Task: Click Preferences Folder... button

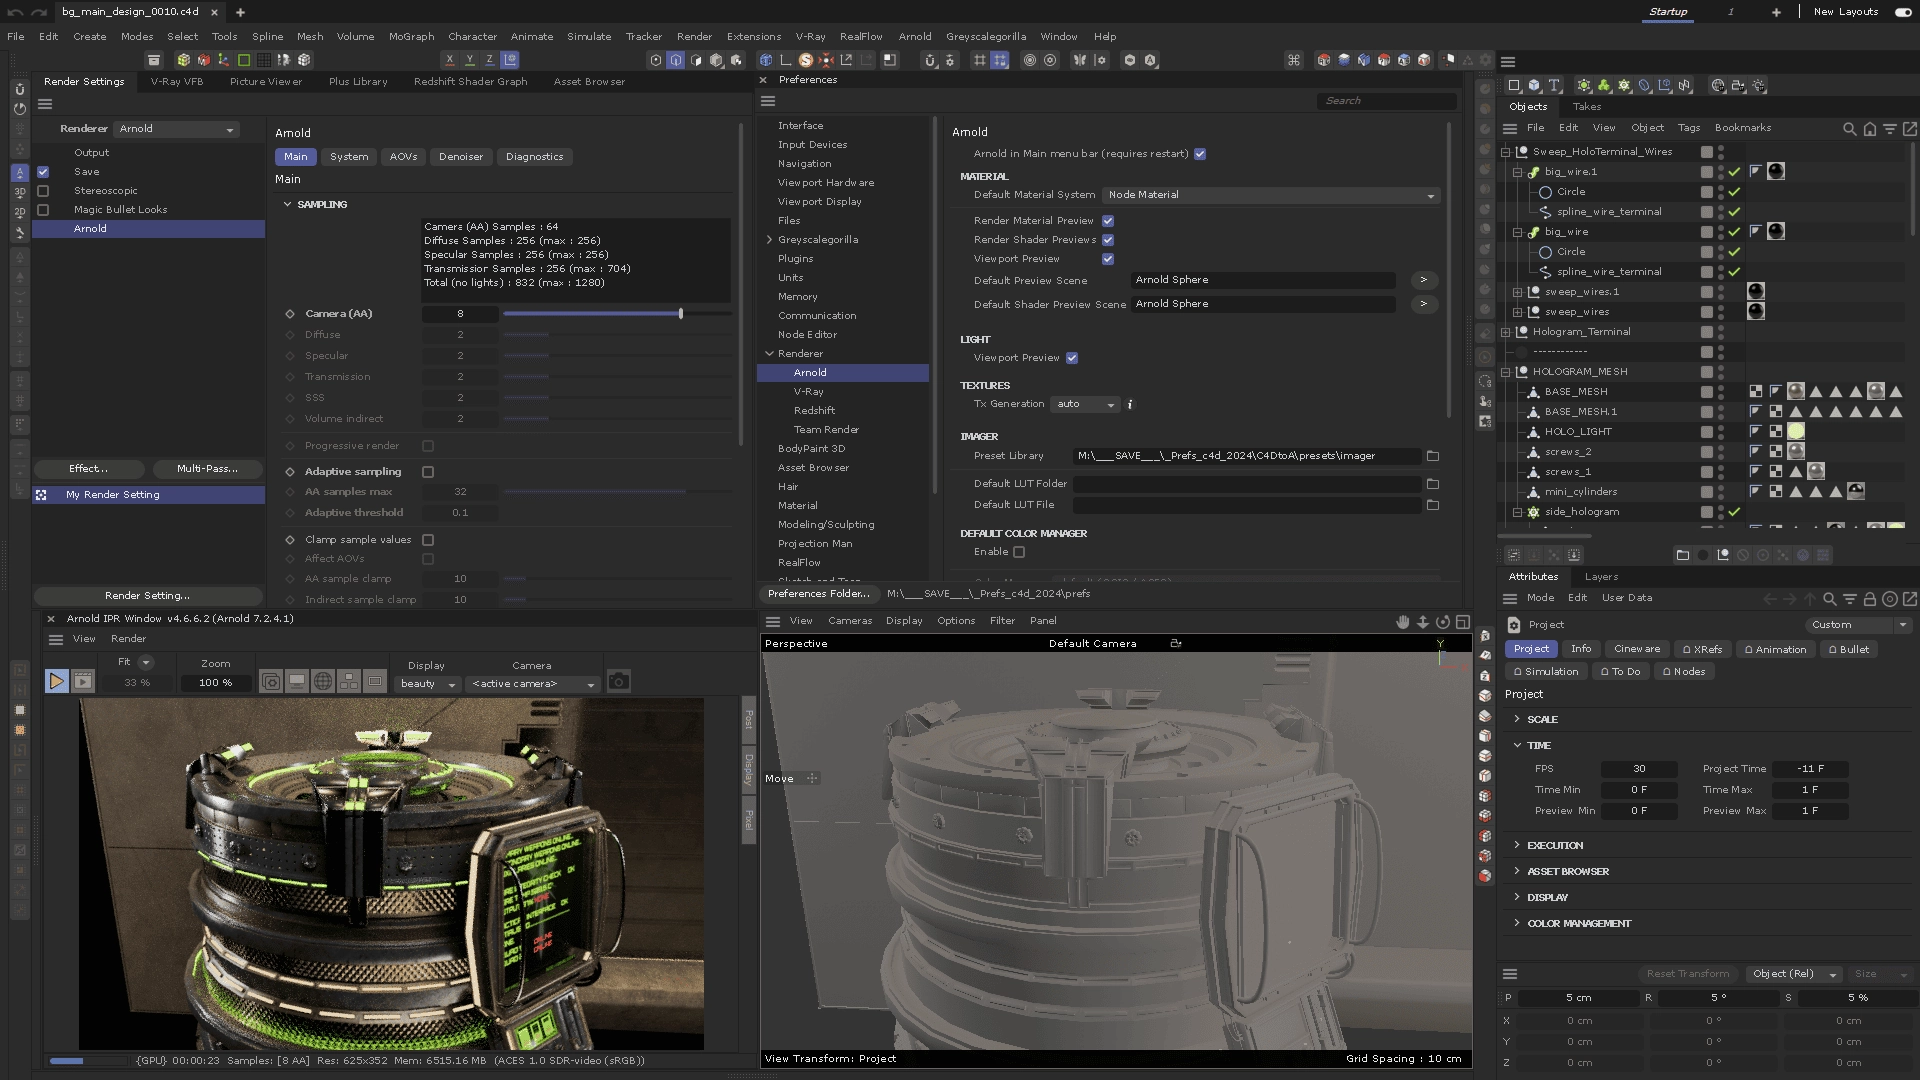Action: 819,594
